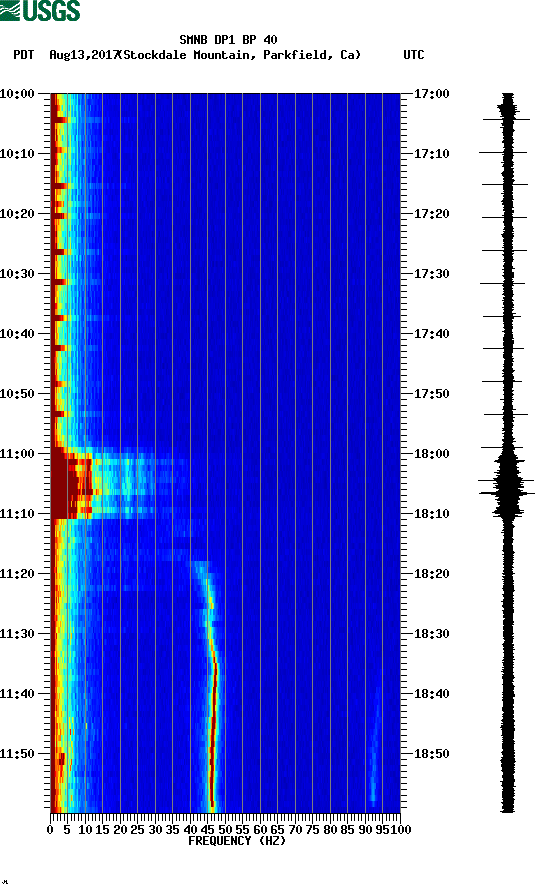Screen dimensions: 552x893
Task: Click the 100 Hz frequency axis label
Action: [401, 830]
